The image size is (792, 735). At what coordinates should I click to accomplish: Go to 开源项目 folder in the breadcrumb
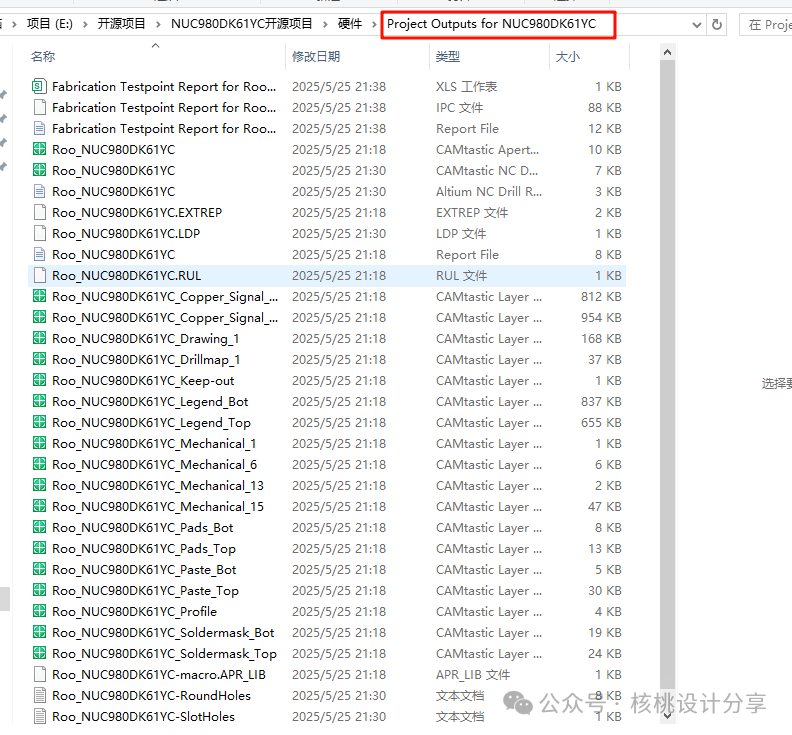121,24
